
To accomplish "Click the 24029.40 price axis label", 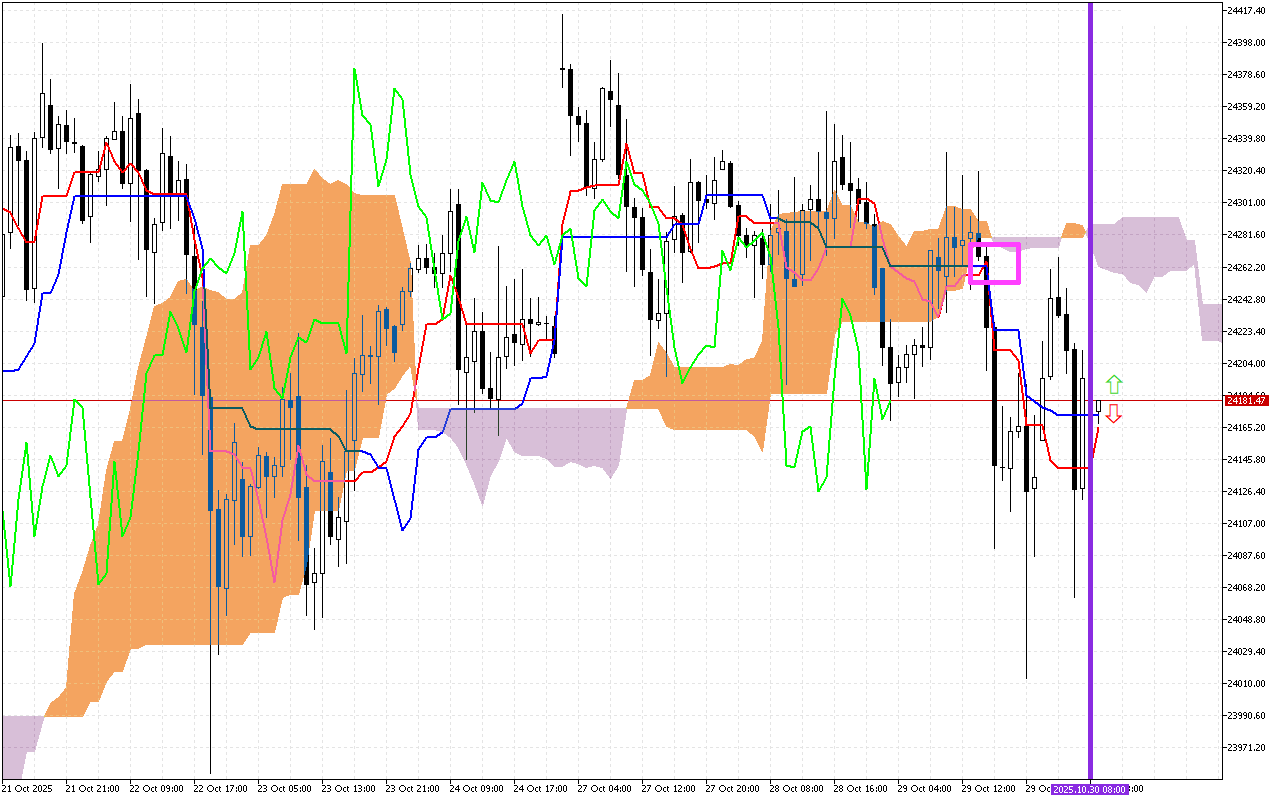I will tap(1246, 652).
